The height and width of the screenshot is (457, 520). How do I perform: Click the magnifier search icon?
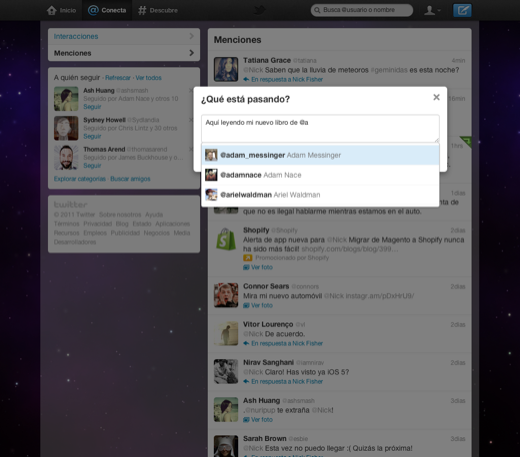click(x=317, y=10)
